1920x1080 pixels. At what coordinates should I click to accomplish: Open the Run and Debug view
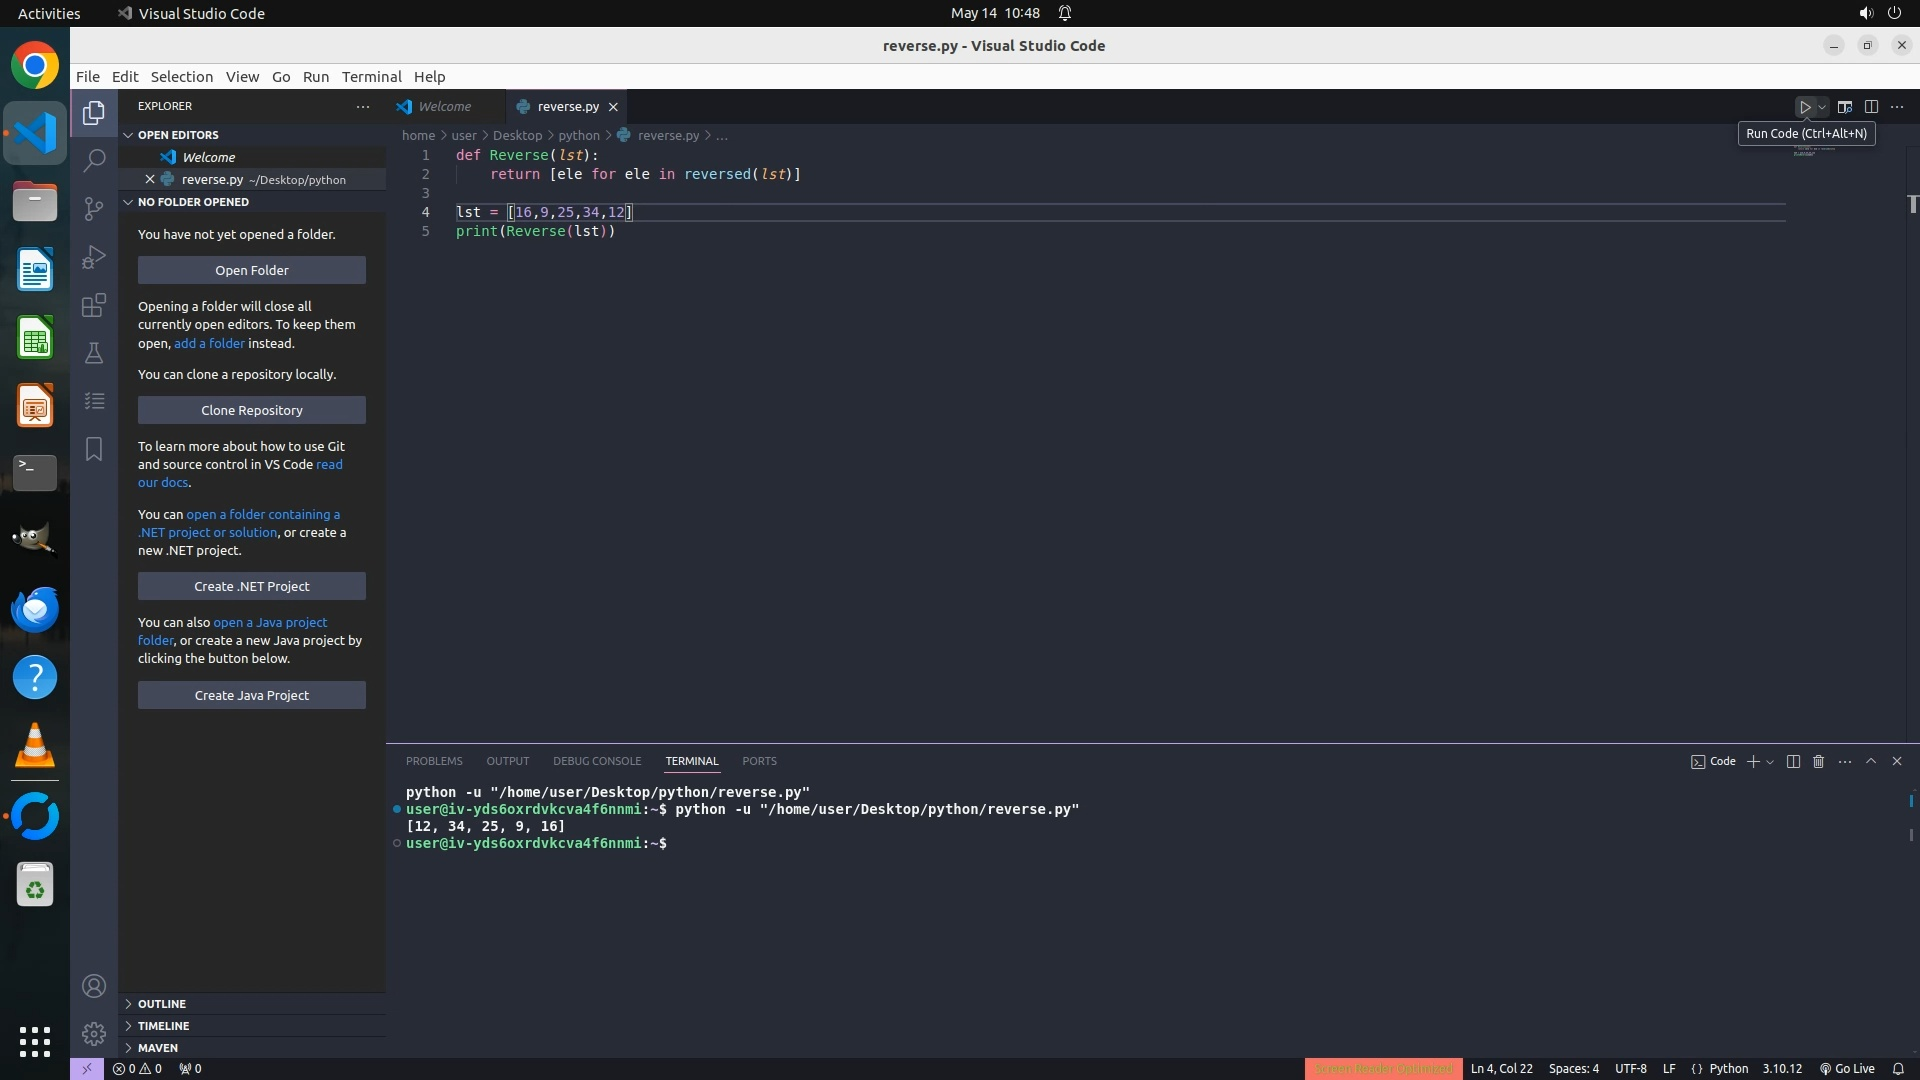(94, 257)
